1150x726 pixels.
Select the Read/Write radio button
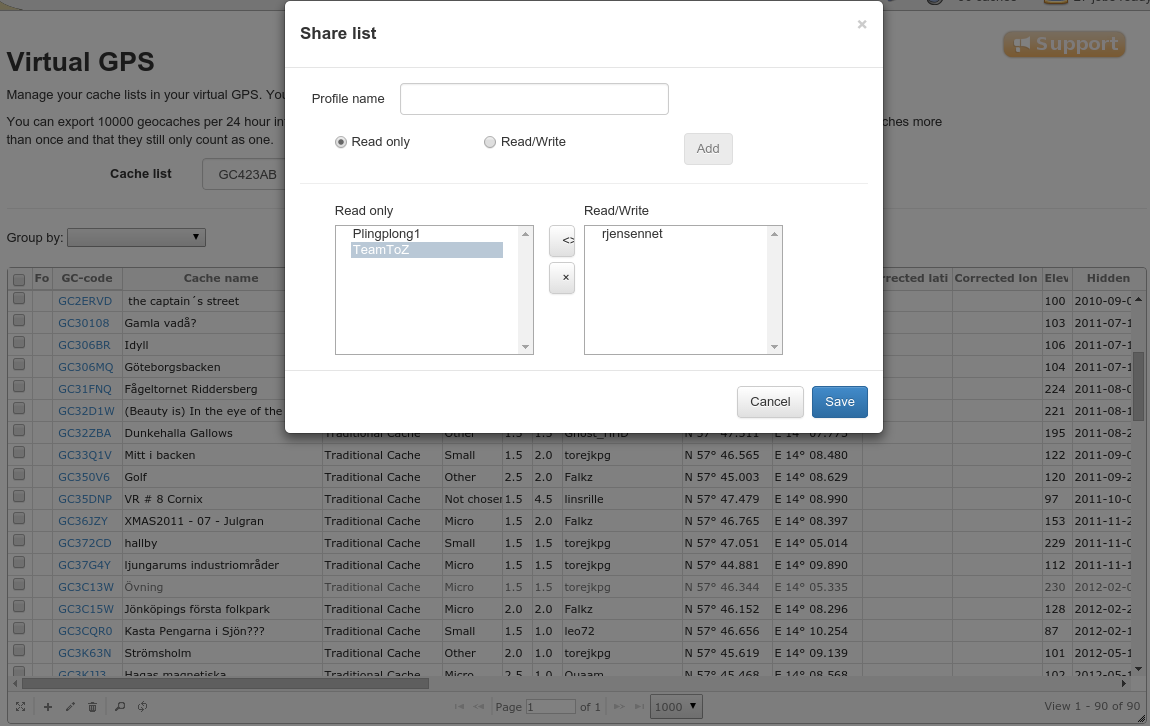point(490,142)
